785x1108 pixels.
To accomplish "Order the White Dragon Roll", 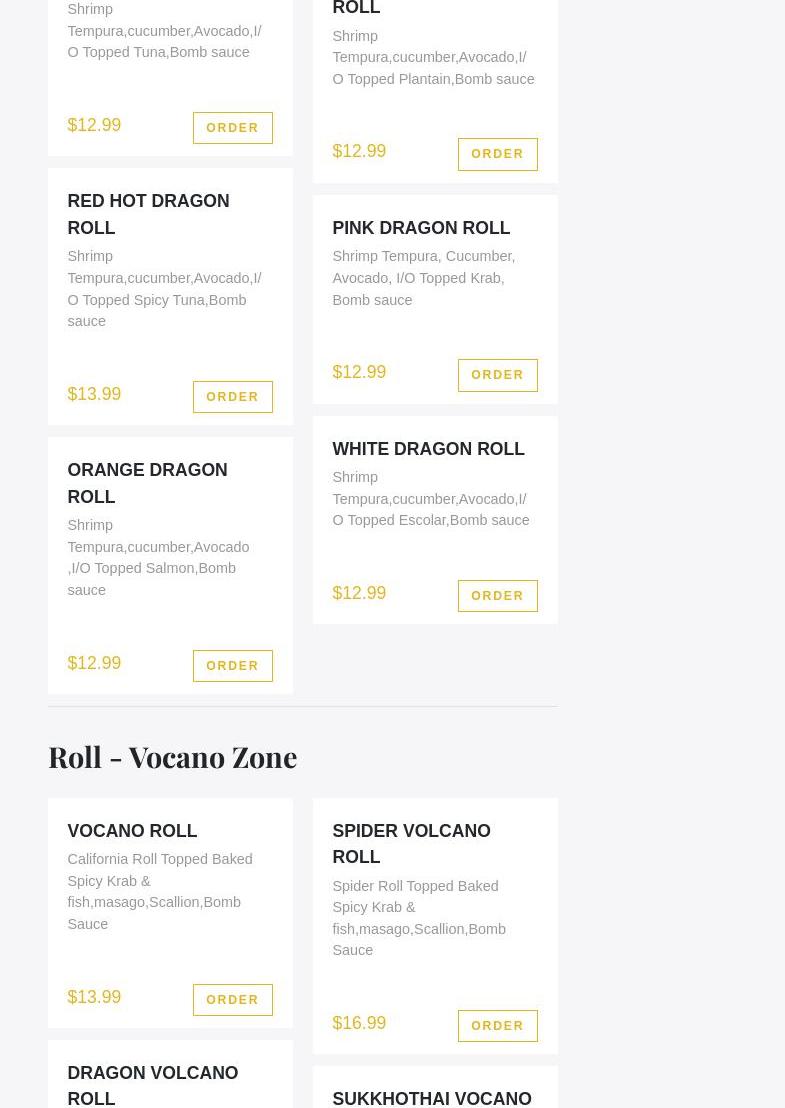I will pyautogui.click(x=497, y=596).
